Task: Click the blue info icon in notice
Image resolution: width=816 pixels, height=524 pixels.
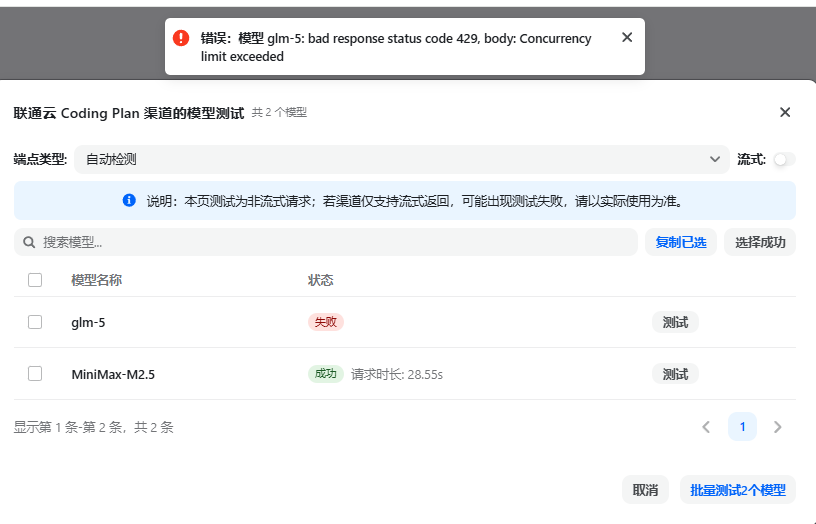Action: click(x=129, y=200)
